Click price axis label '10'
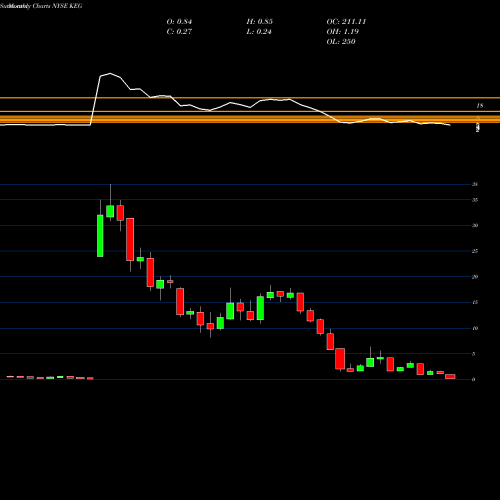This screenshot has height=500, width=500. click(475, 328)
